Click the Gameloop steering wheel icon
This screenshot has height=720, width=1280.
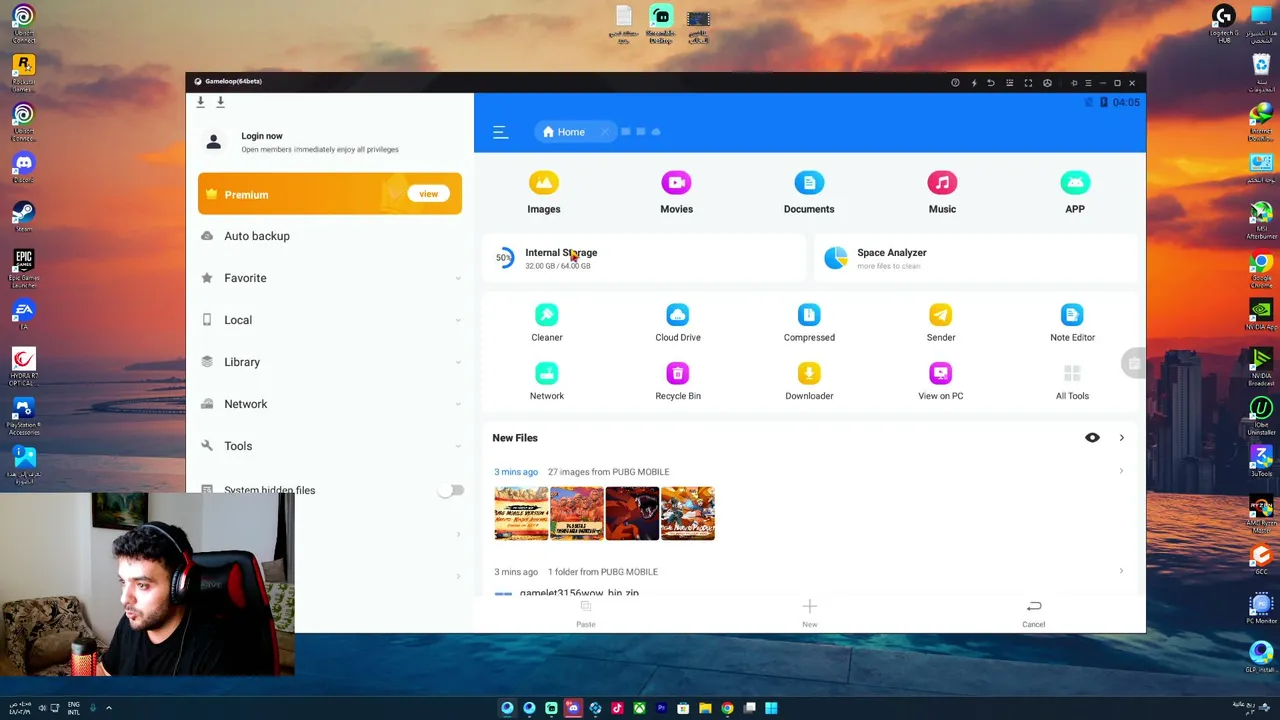point(1047,83)
